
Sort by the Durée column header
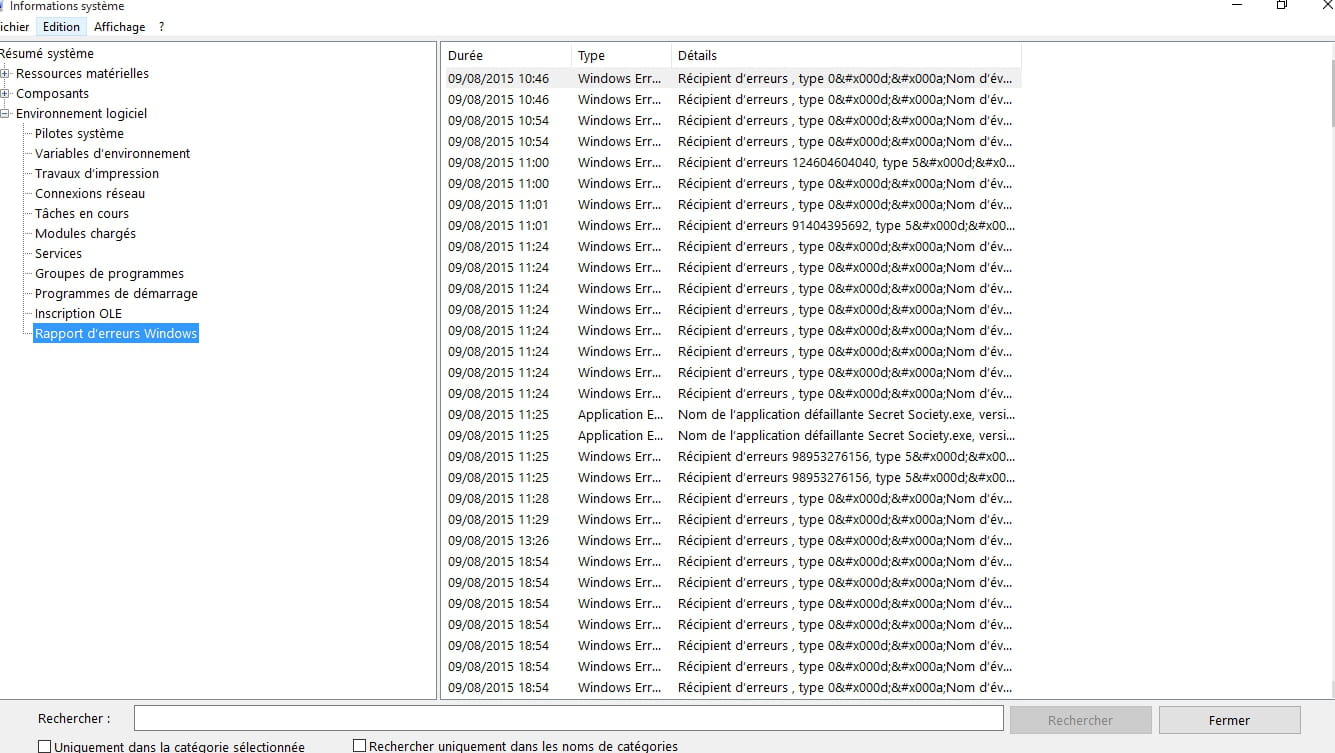coord(506,56)
